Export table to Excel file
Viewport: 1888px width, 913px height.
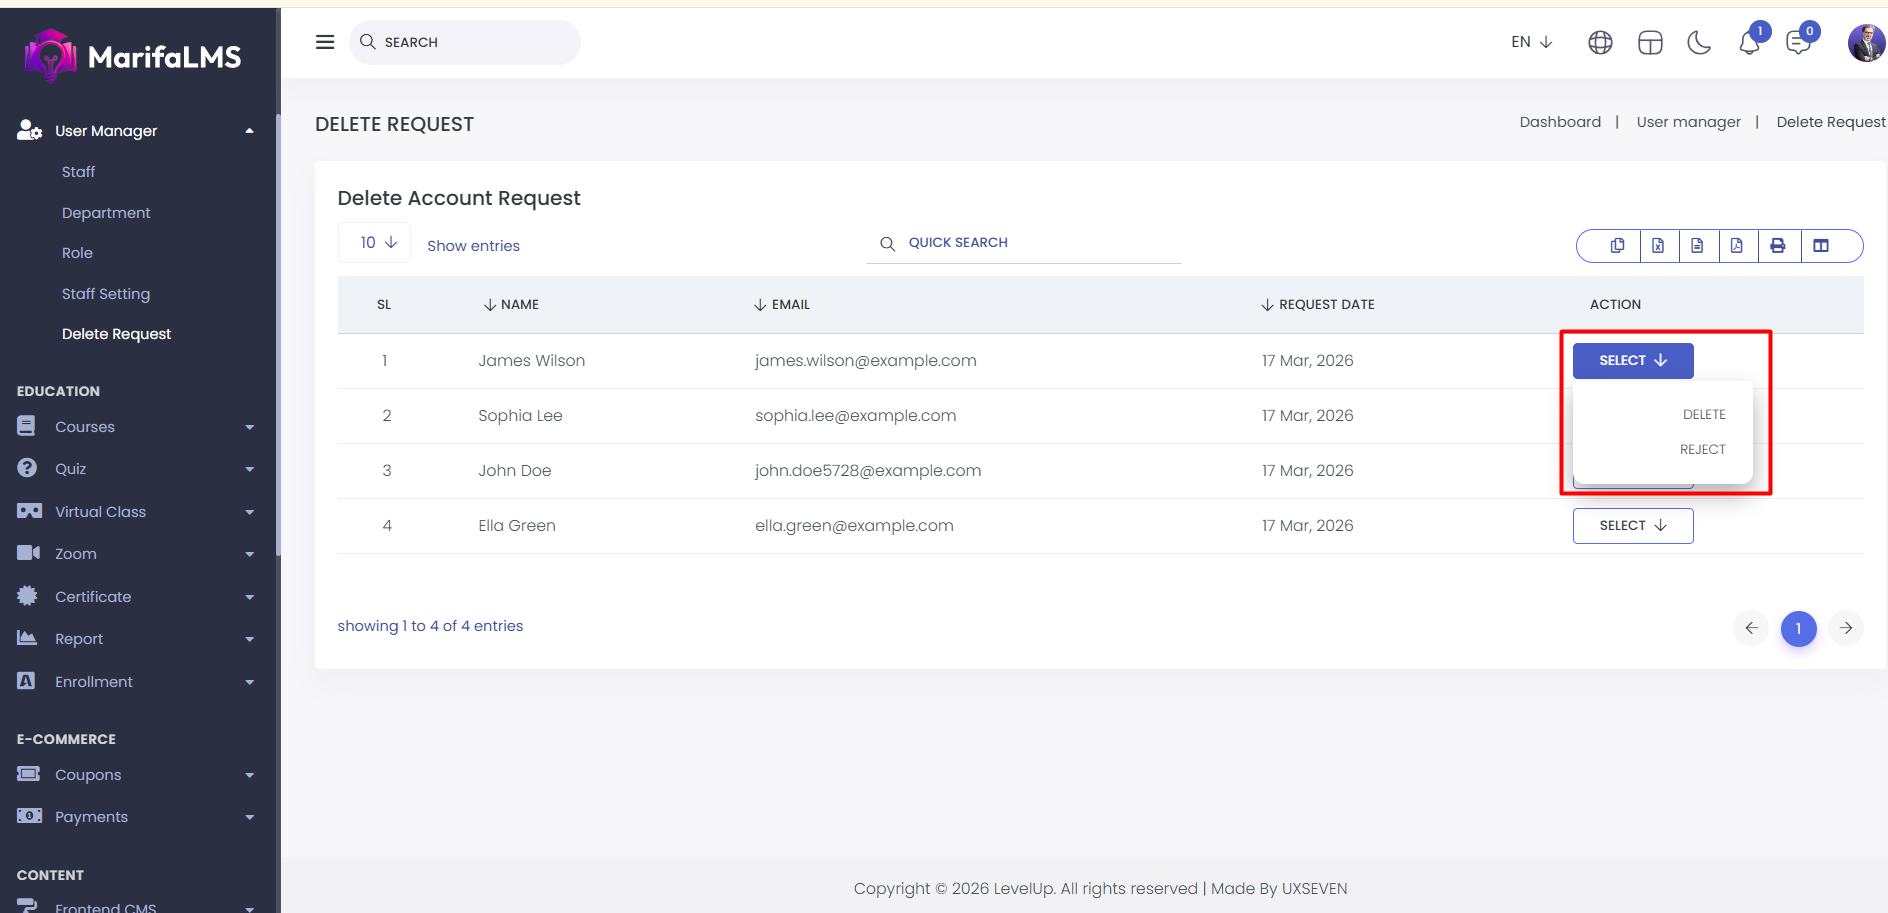pyautogui.click(x=1658, y=246)
